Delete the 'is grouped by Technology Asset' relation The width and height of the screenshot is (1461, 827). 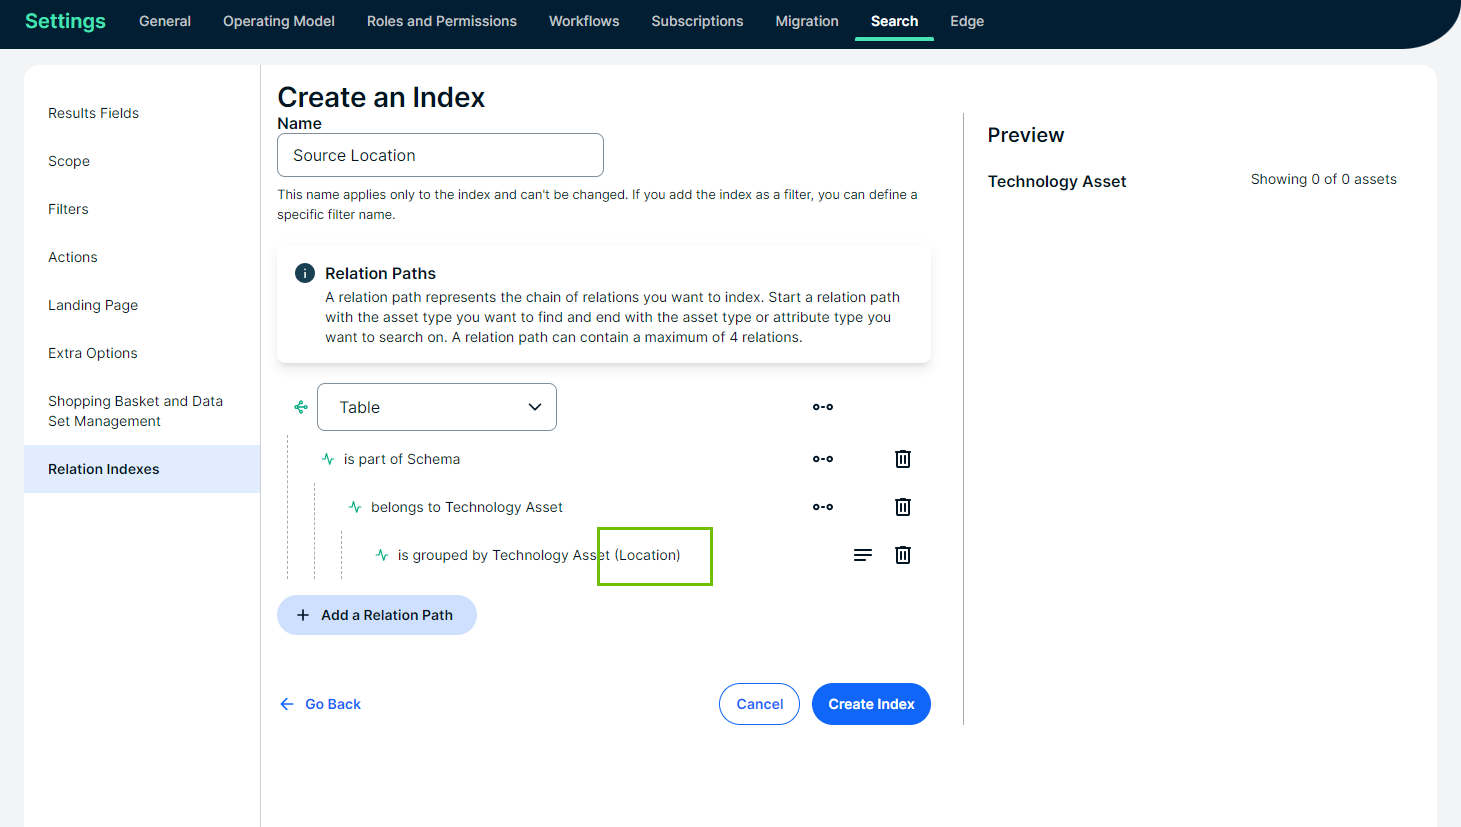[902, 555]
